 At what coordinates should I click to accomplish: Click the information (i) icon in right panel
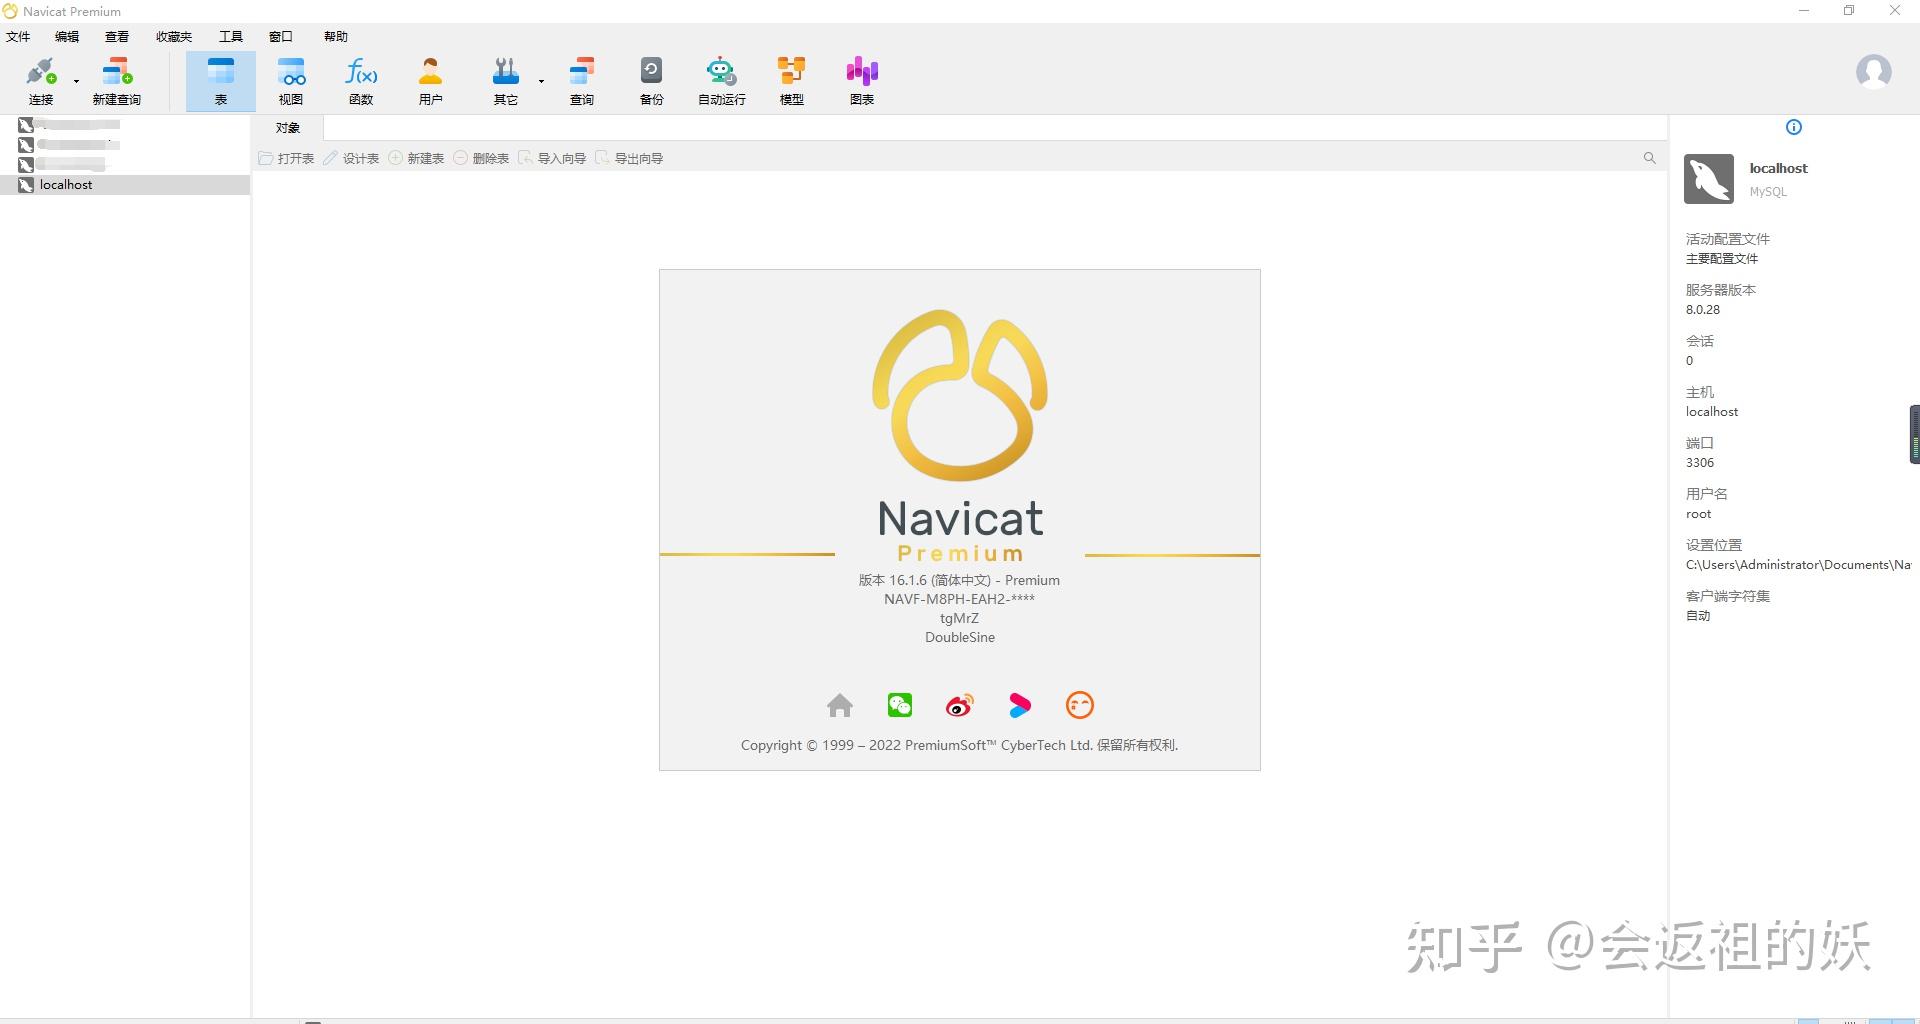tap(1794, 127)
